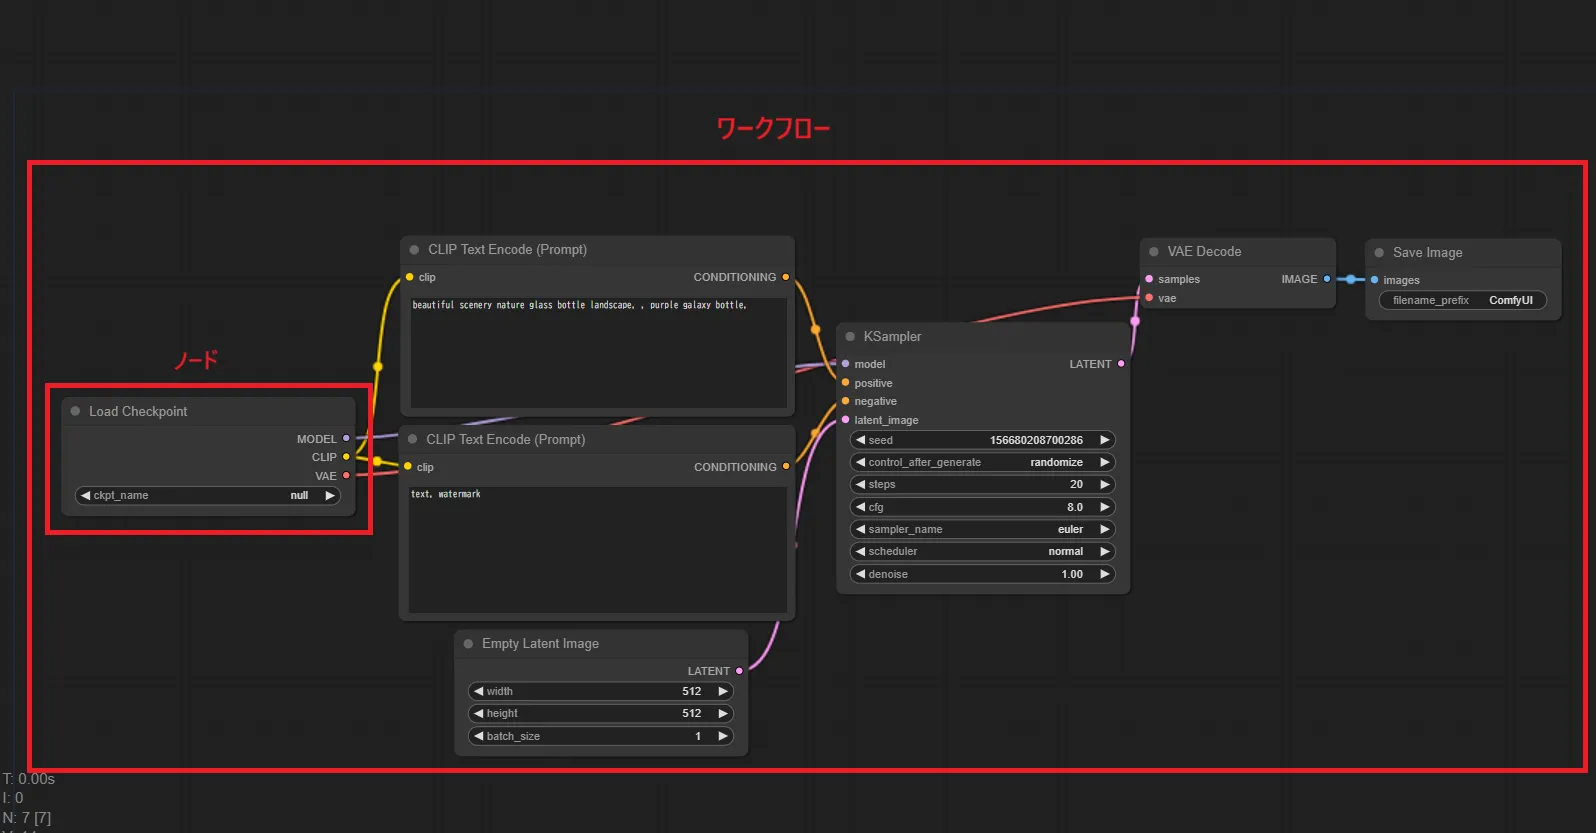1596x833 pixels.
Task: Increase height with its right arrow
Action: 723,713
